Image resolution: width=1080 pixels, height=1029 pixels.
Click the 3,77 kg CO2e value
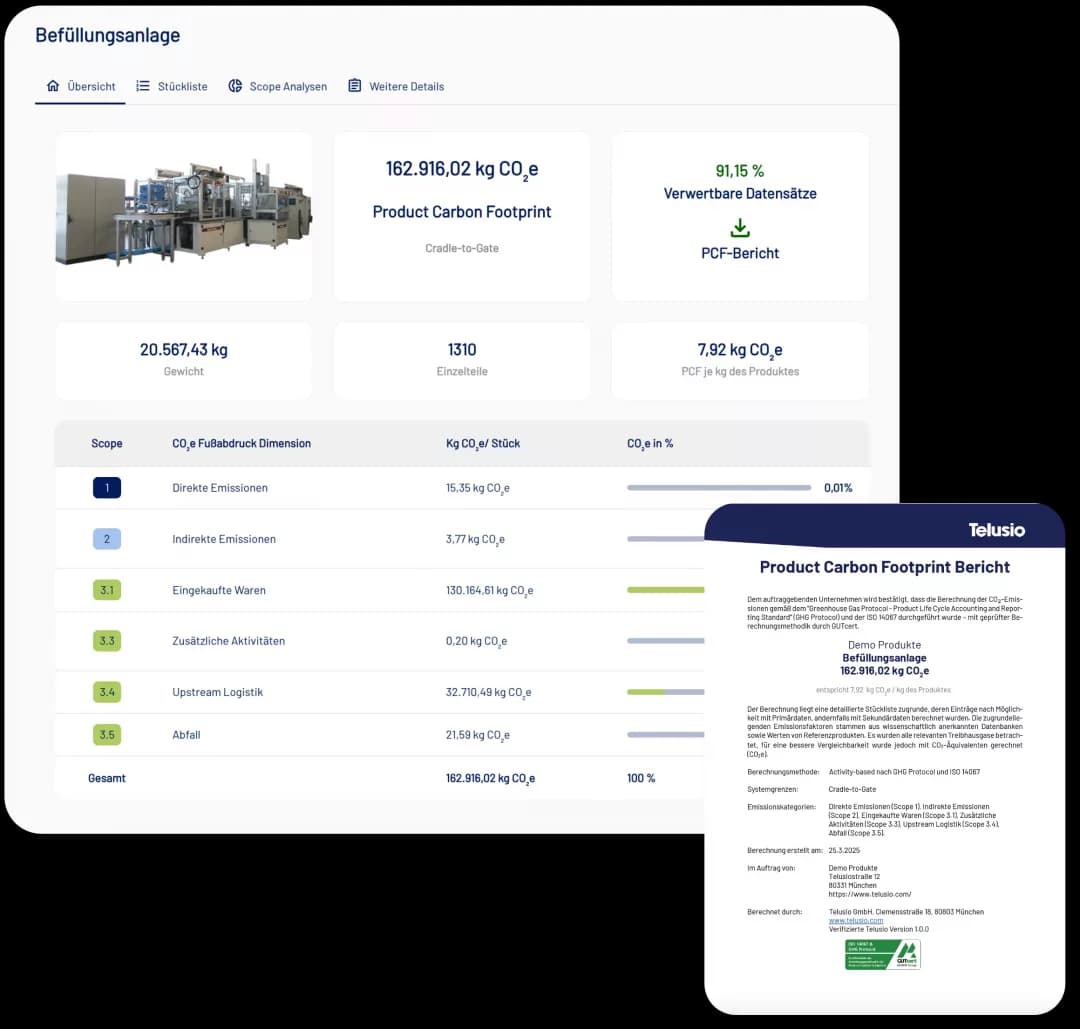click(475, 539)
